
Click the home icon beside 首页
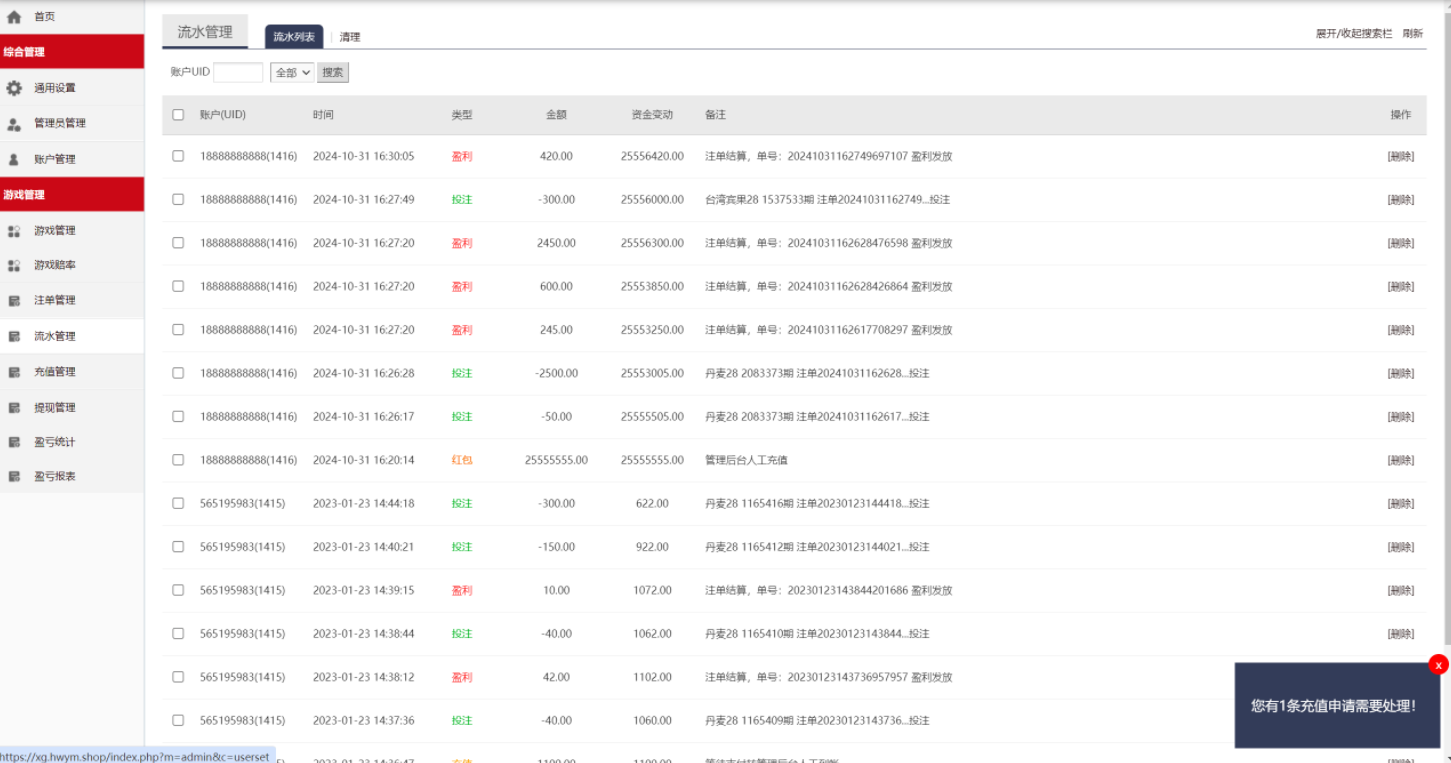pyautogui.click(x=14, y=17)
